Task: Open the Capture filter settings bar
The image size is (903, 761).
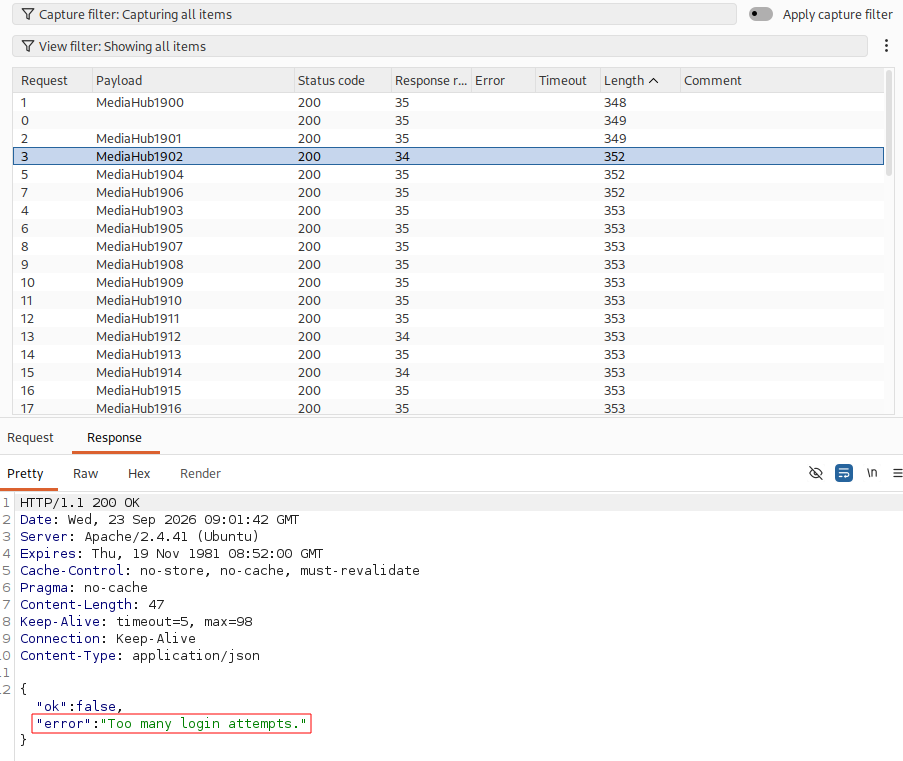Action: 374,14
